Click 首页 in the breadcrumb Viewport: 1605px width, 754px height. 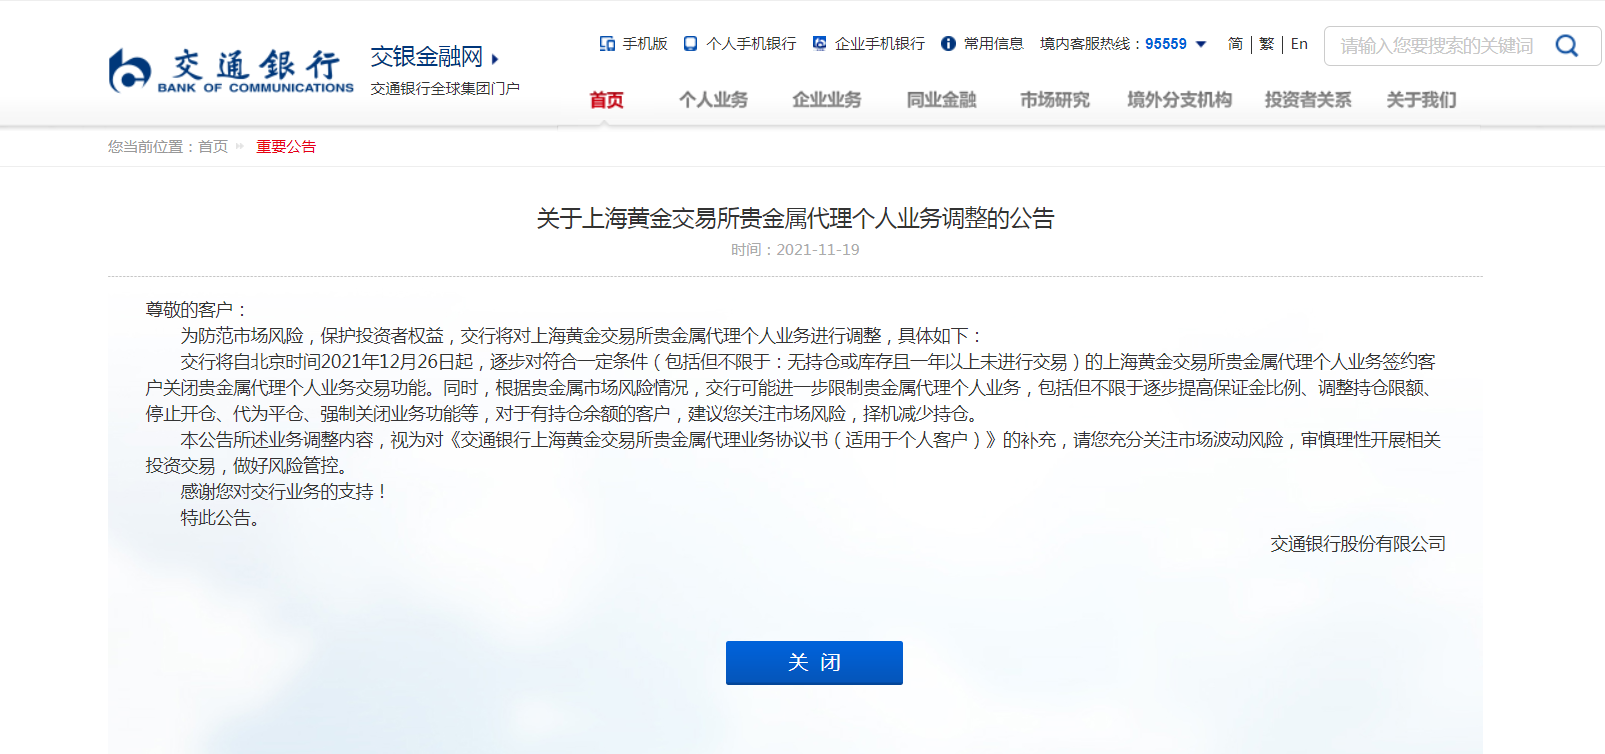tap(213, 147)
